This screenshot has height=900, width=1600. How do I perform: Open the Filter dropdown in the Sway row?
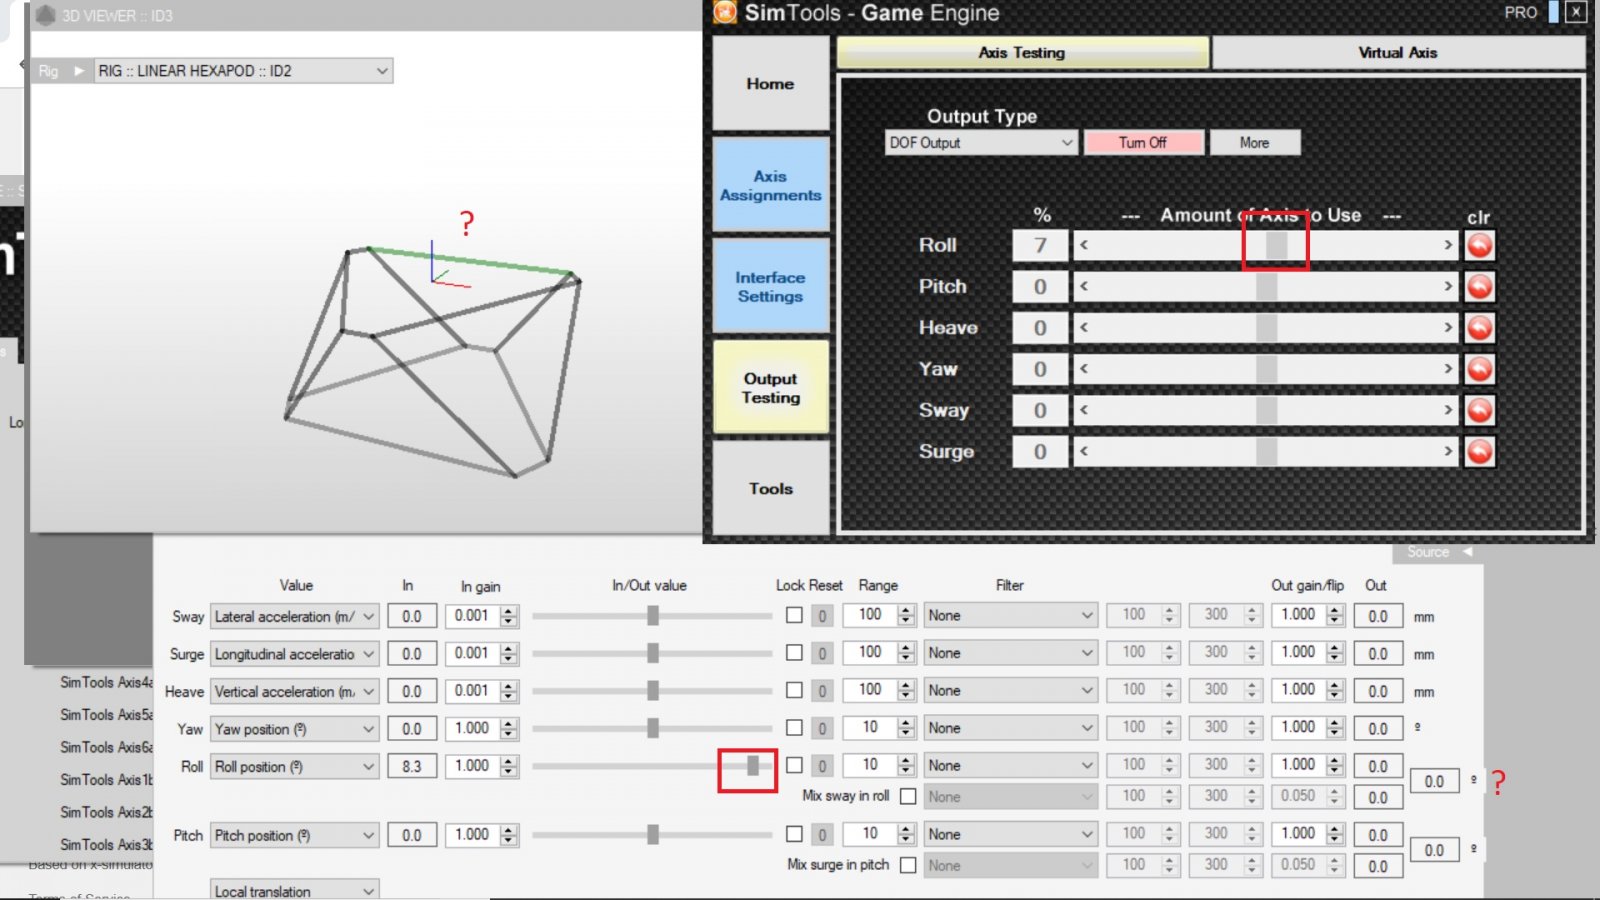pos(1011,616)
